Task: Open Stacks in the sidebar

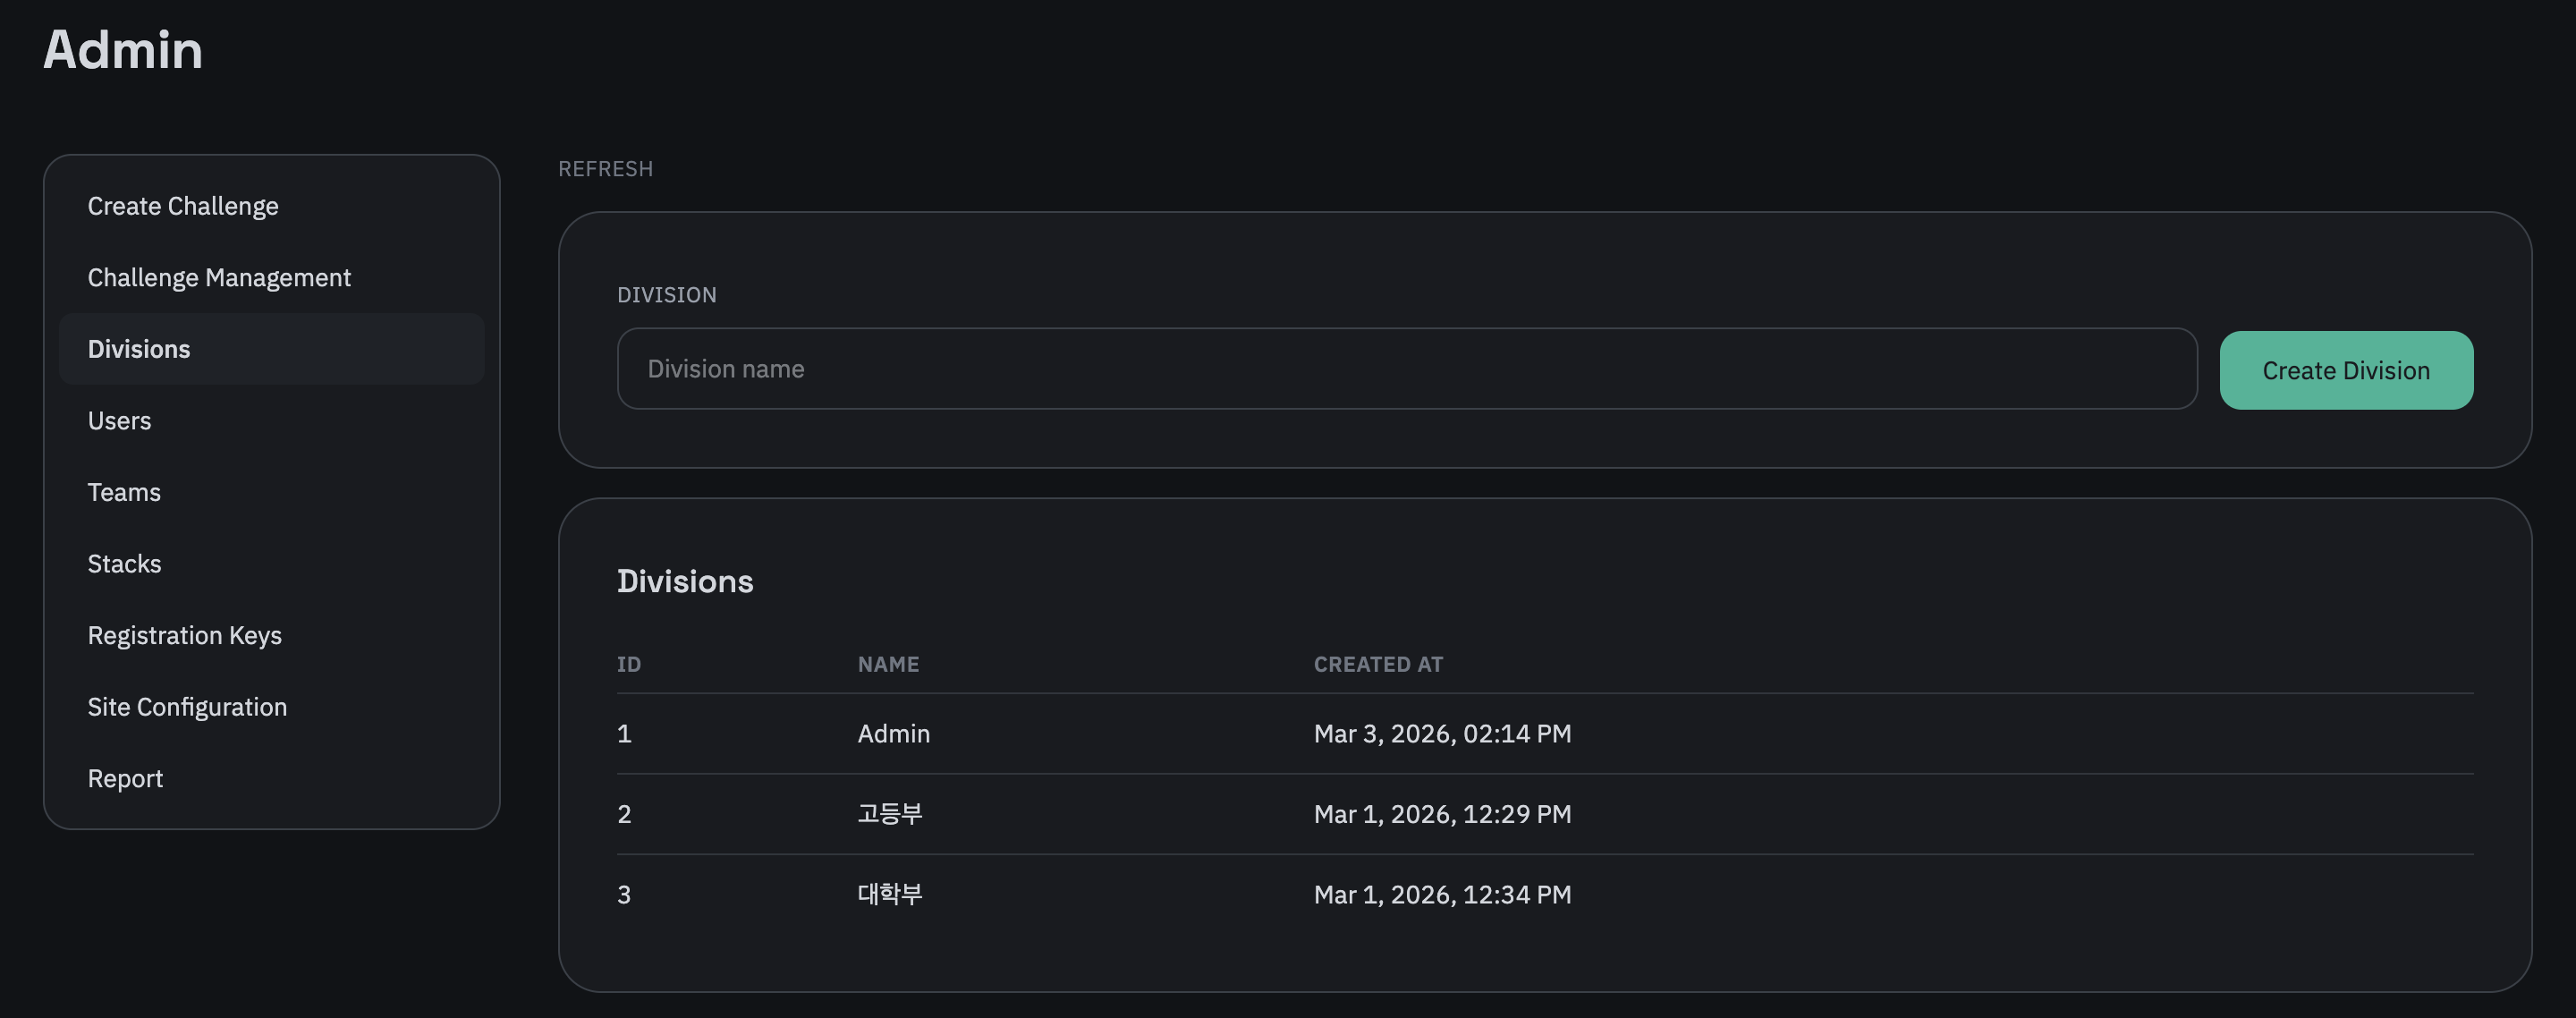Action: (x=124, y=564)
